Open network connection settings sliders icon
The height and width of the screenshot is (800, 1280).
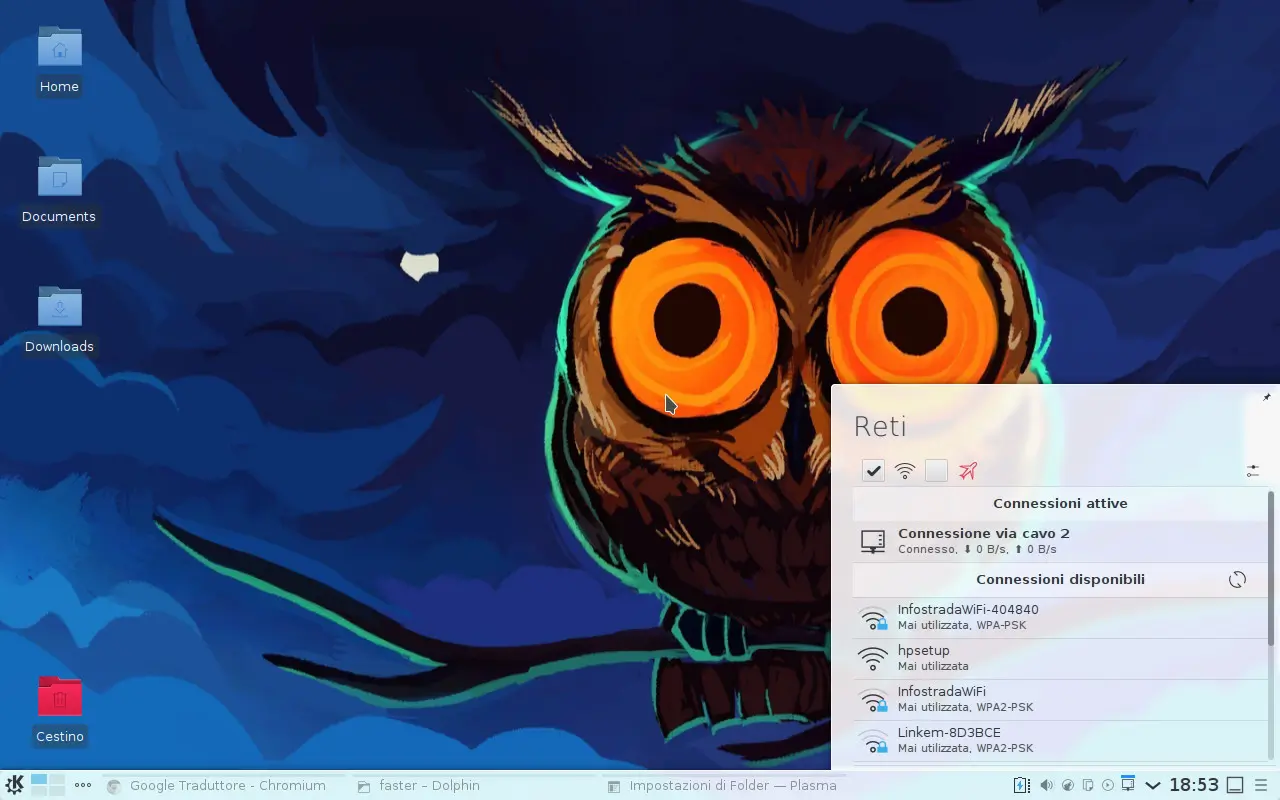coord(1253,470)
